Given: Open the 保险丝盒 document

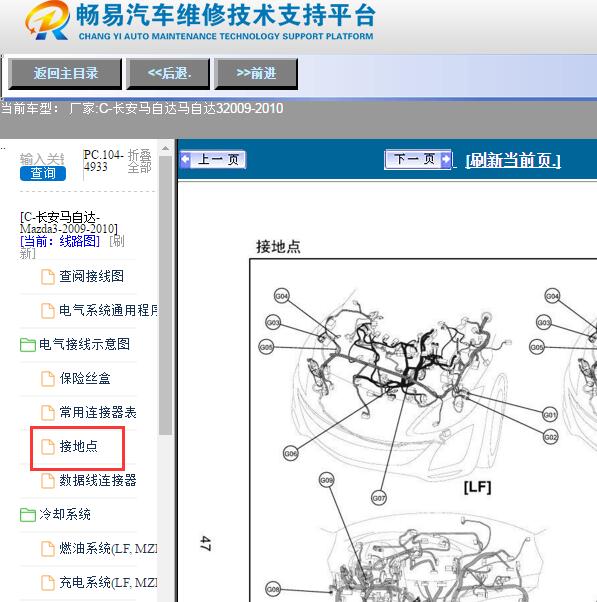Looking at the screenshot, I should 85,379.
